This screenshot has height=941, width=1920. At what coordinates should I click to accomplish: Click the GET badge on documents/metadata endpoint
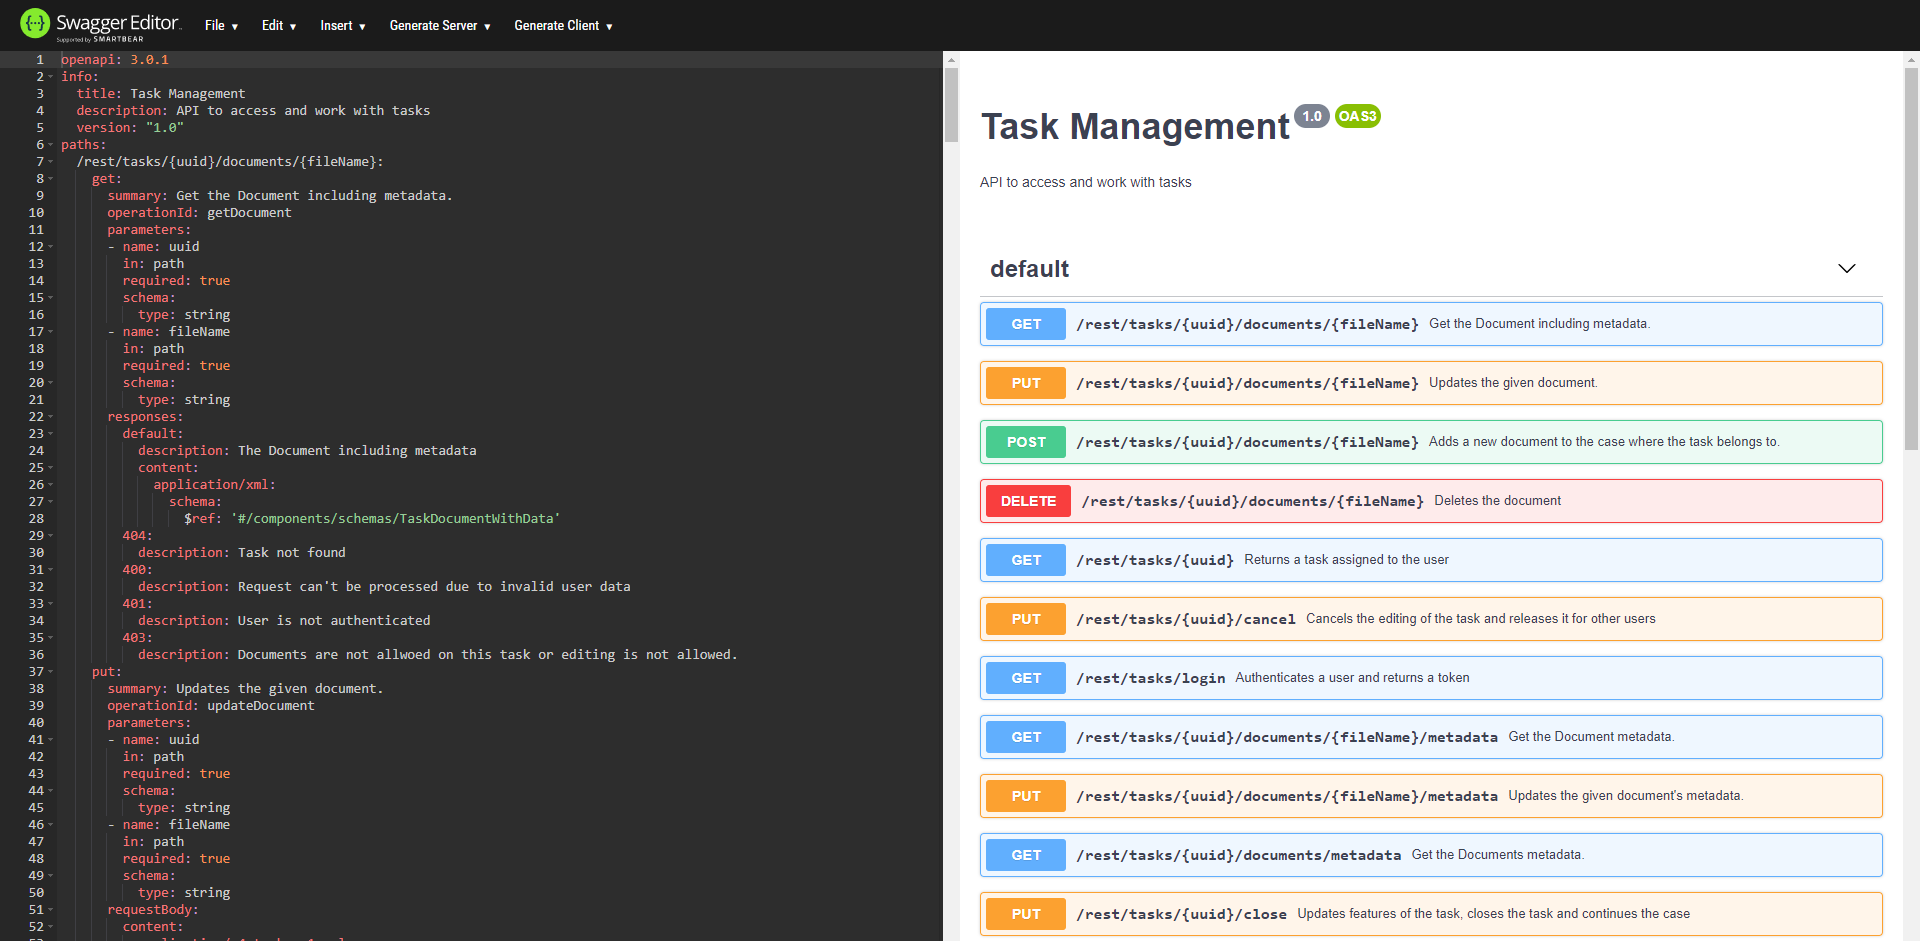pyautogui.click(x=1025, y=855)
